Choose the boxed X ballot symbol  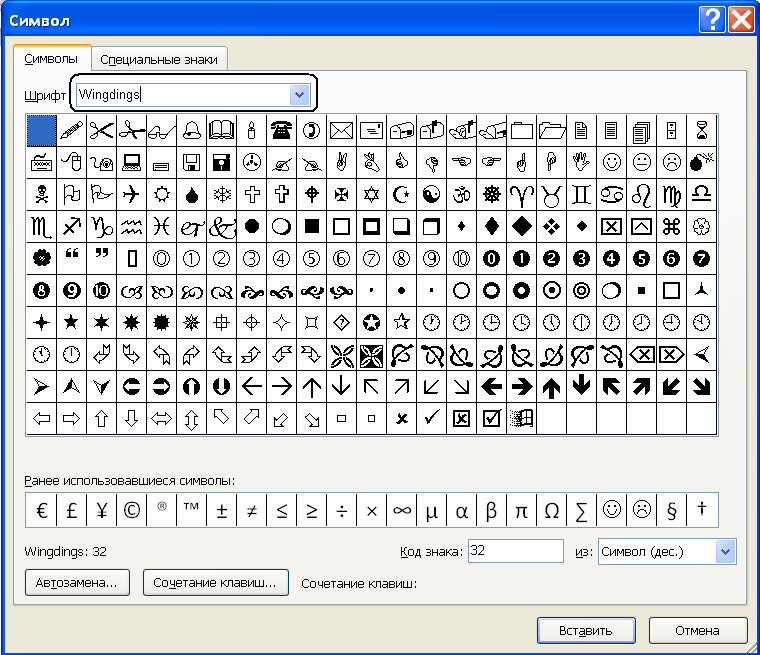tap(461, 418)
